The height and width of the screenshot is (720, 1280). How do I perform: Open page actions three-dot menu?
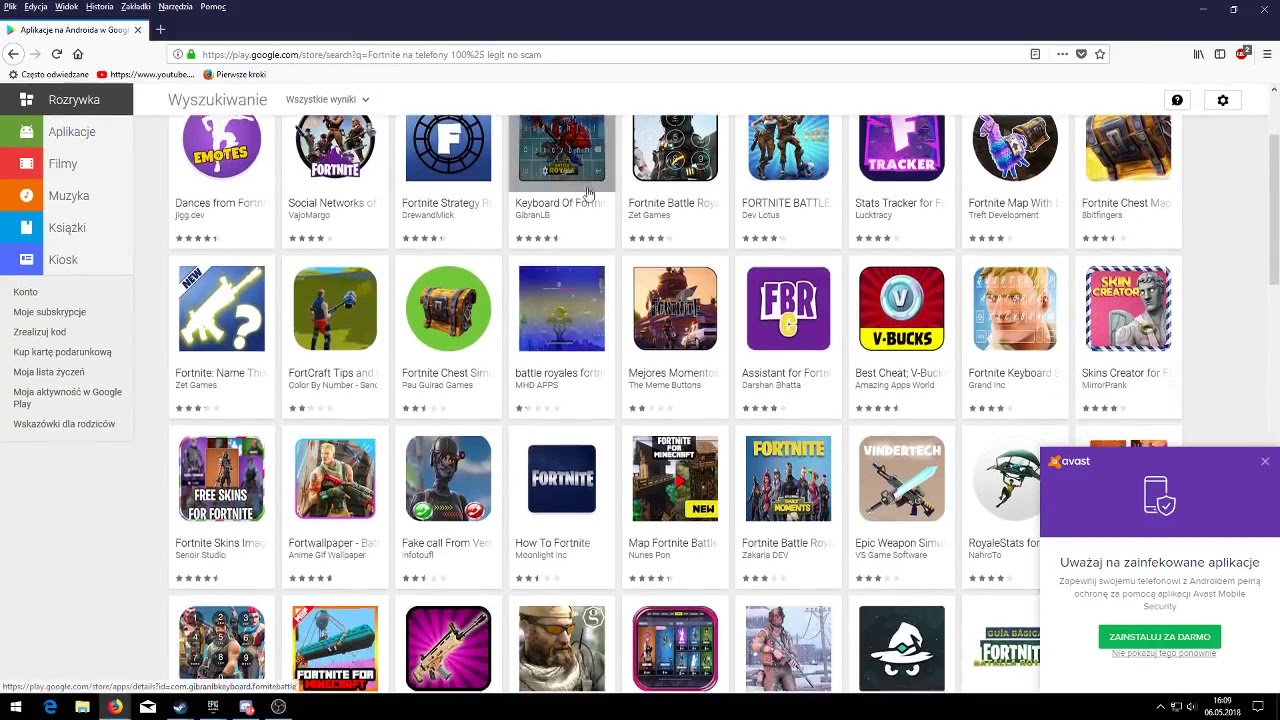tap(1062, 54)
